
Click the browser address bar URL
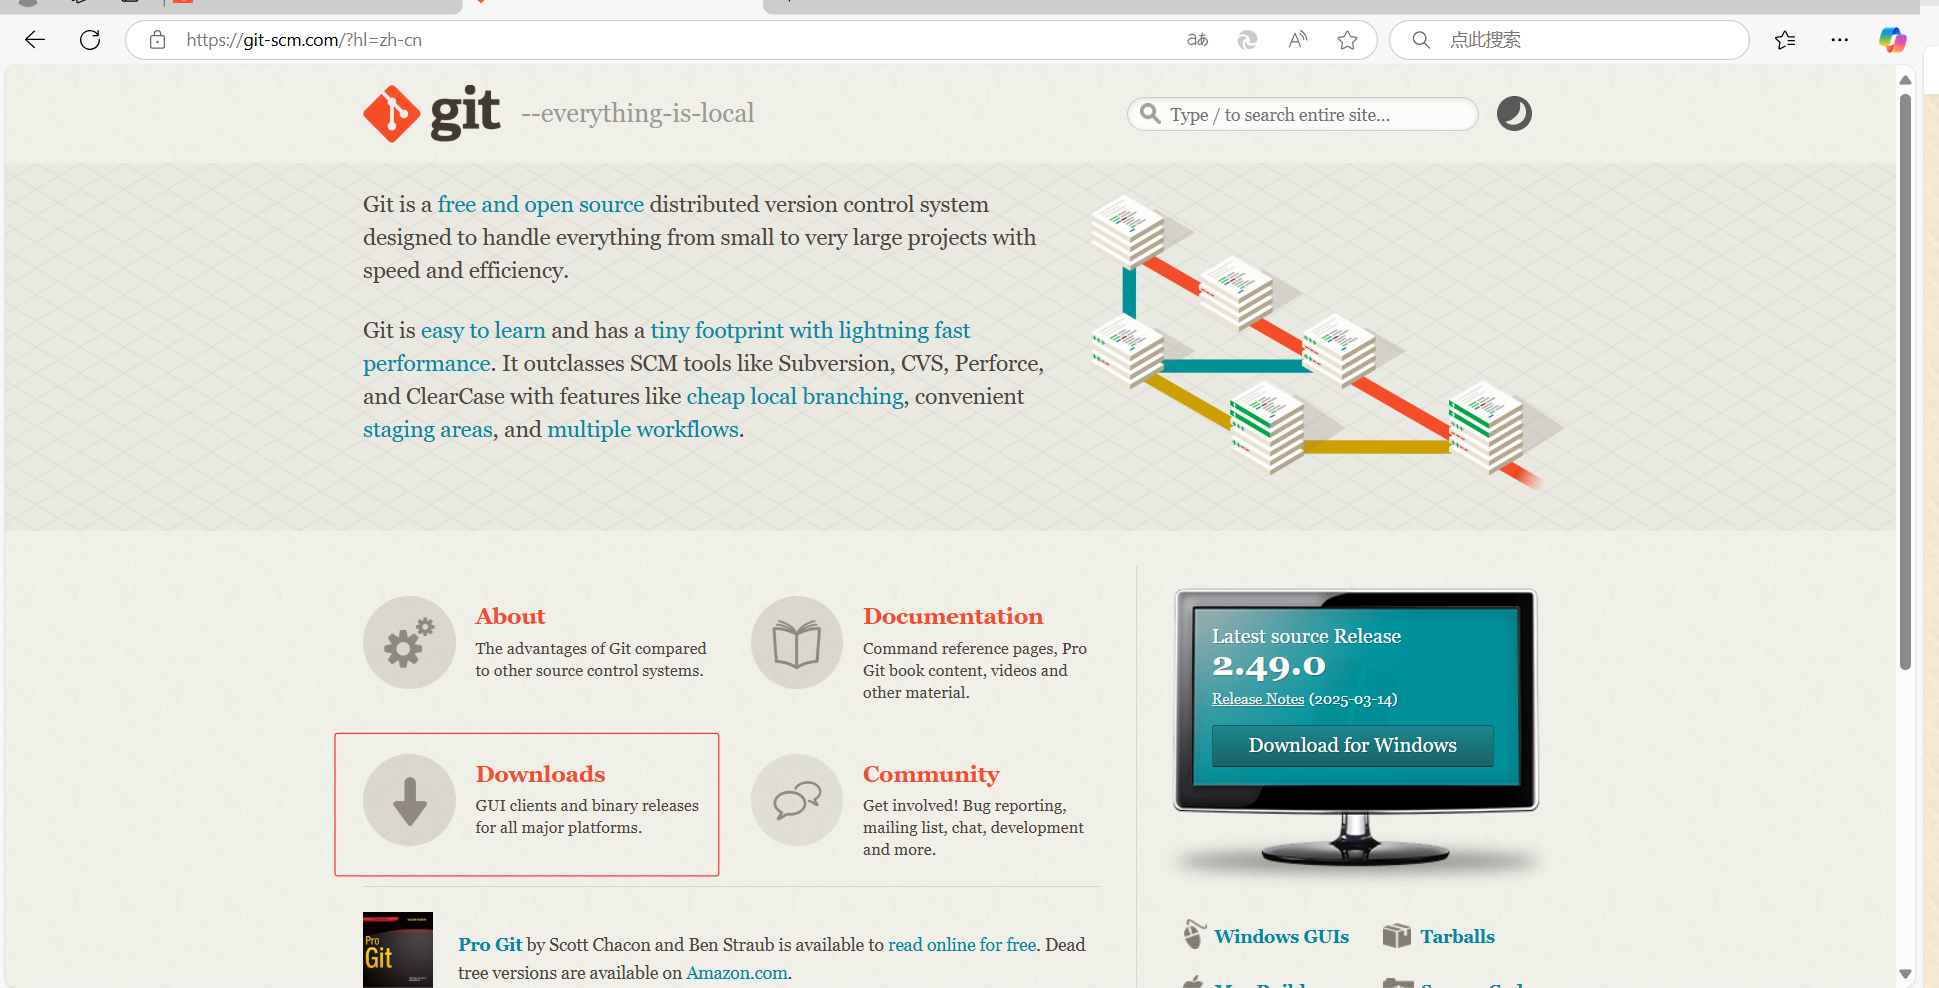pos(304,40)
